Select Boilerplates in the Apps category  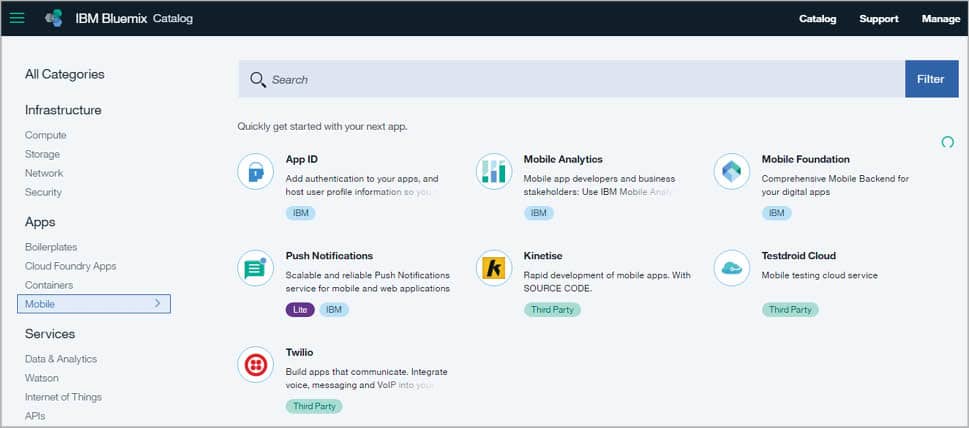(x=51, y=247)
